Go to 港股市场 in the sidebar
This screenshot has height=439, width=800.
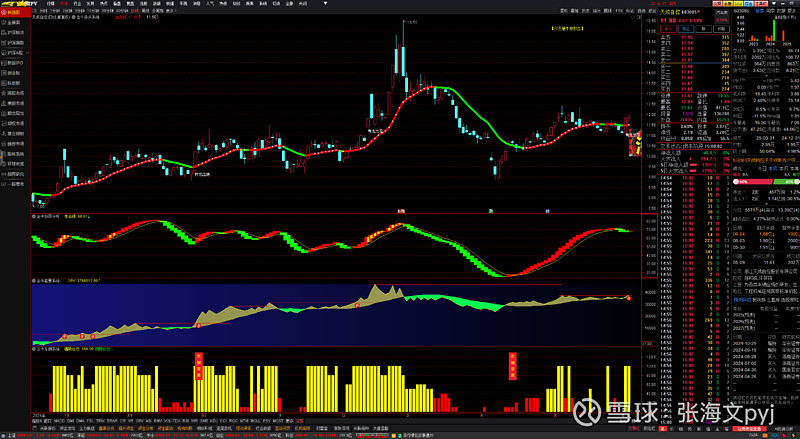pos(15,94)
